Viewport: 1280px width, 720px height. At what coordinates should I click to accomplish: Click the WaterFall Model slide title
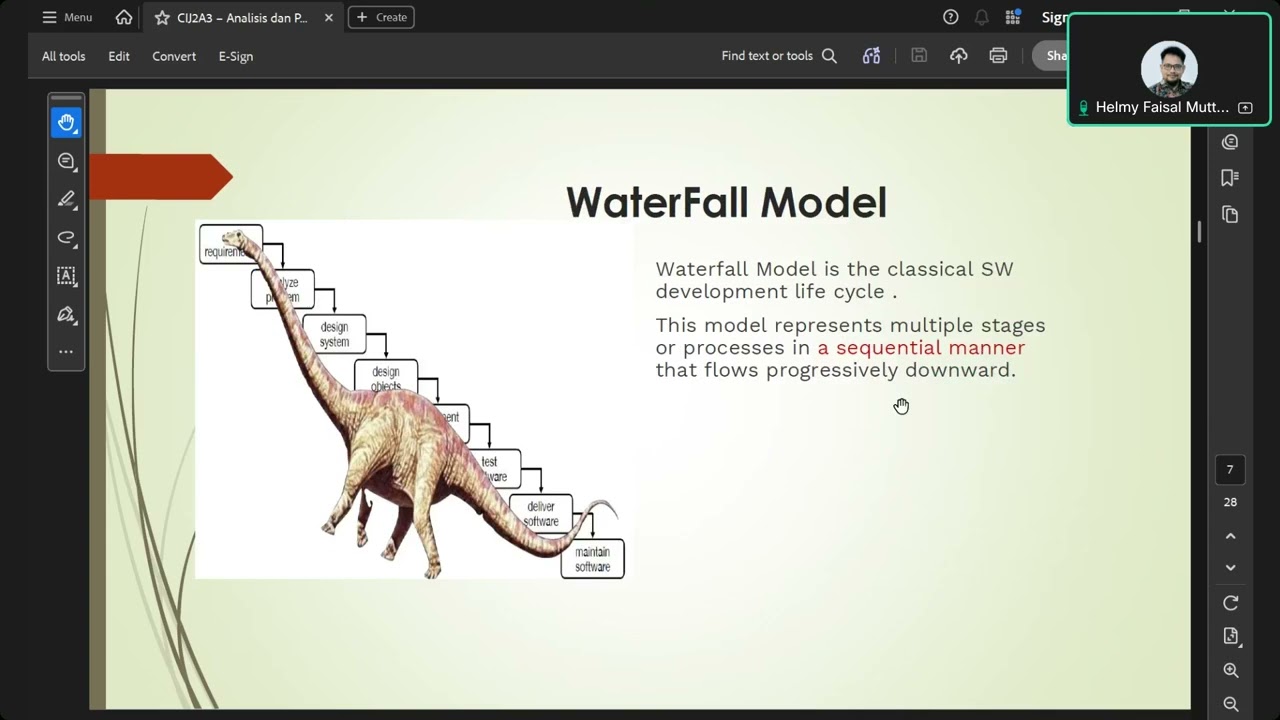coord(726,202)
